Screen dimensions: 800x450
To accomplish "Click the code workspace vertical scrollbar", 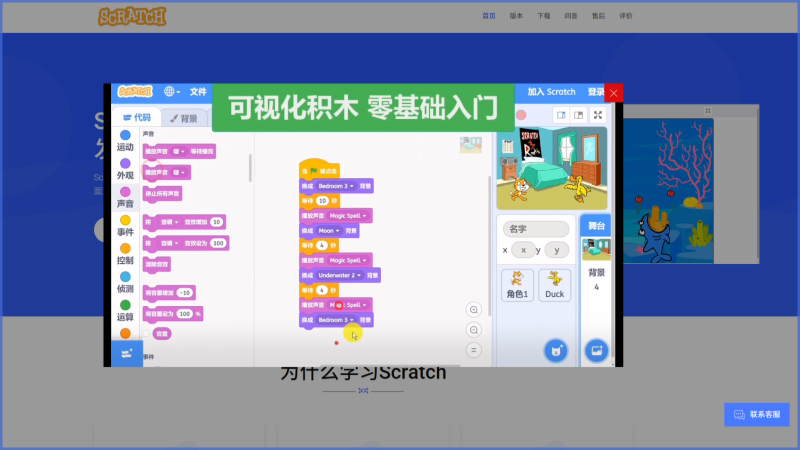I will click(489, 245).
